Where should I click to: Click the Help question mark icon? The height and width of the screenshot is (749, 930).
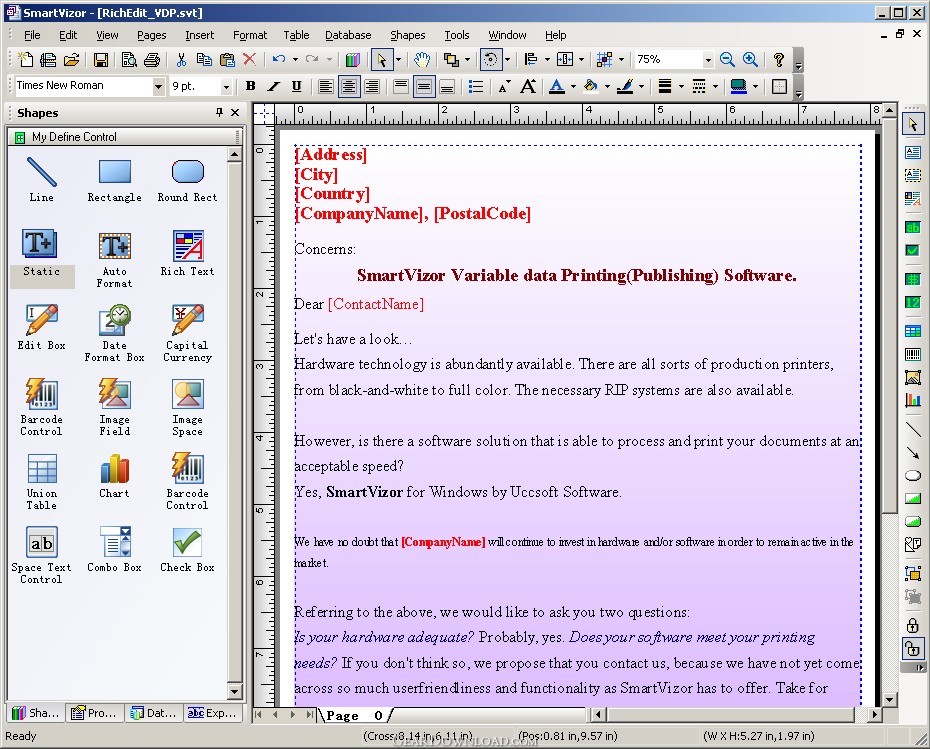[x=779, y=59]
